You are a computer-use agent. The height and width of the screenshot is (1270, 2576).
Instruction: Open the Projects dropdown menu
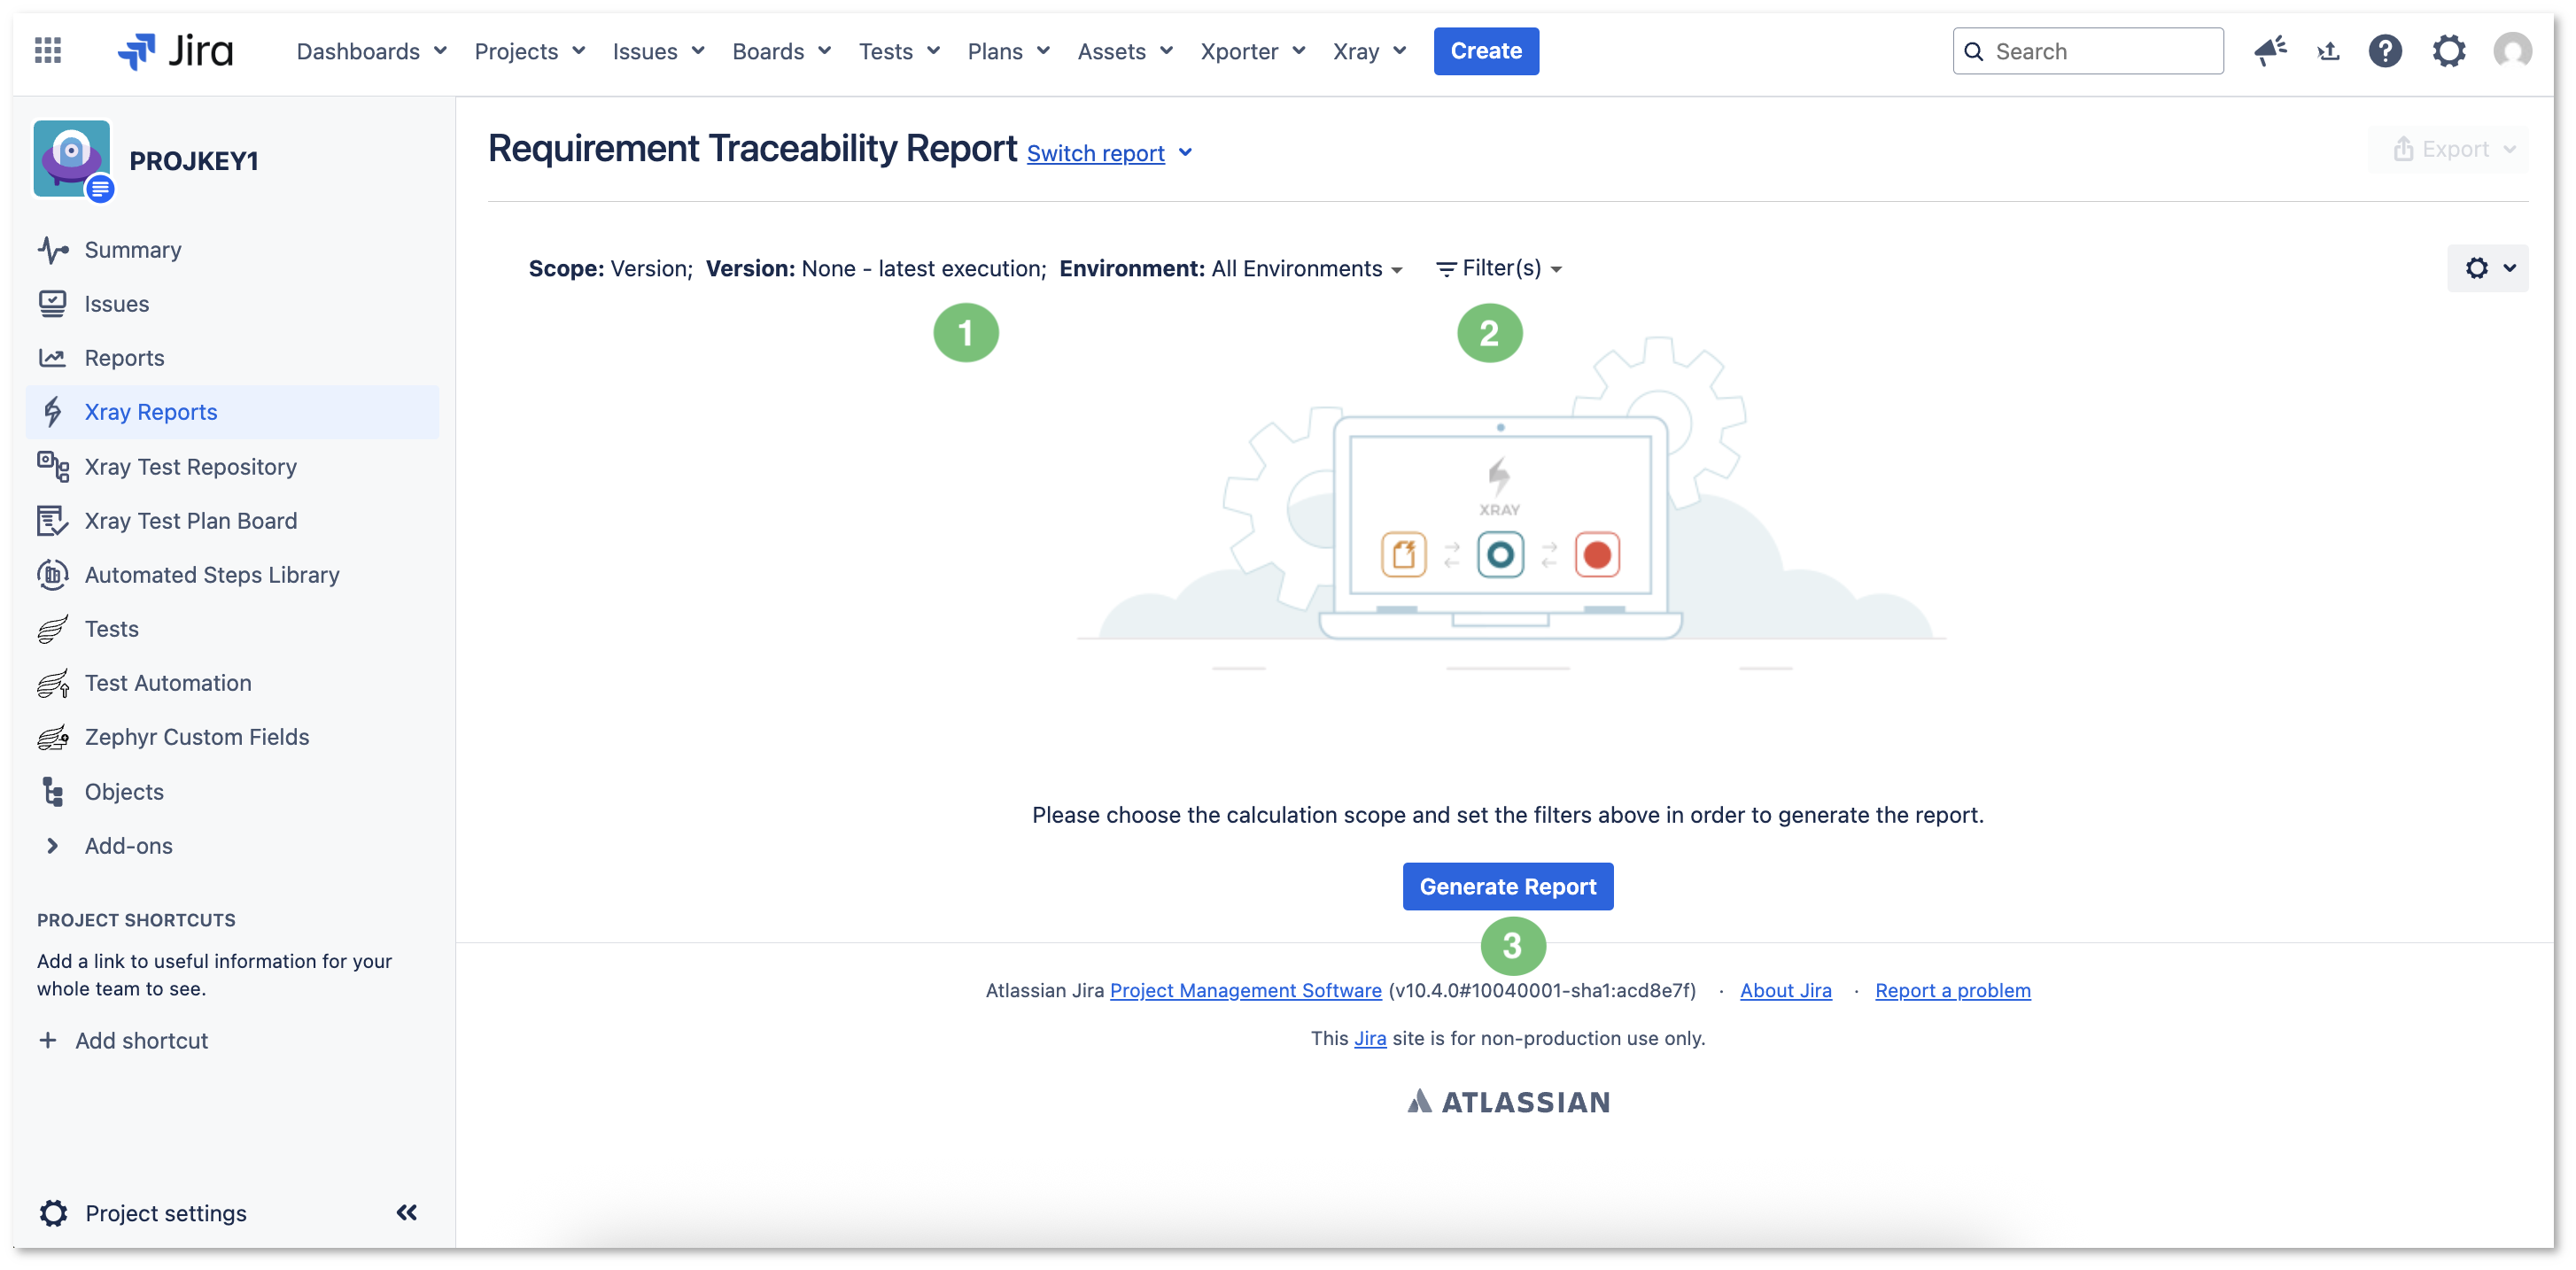530,51
